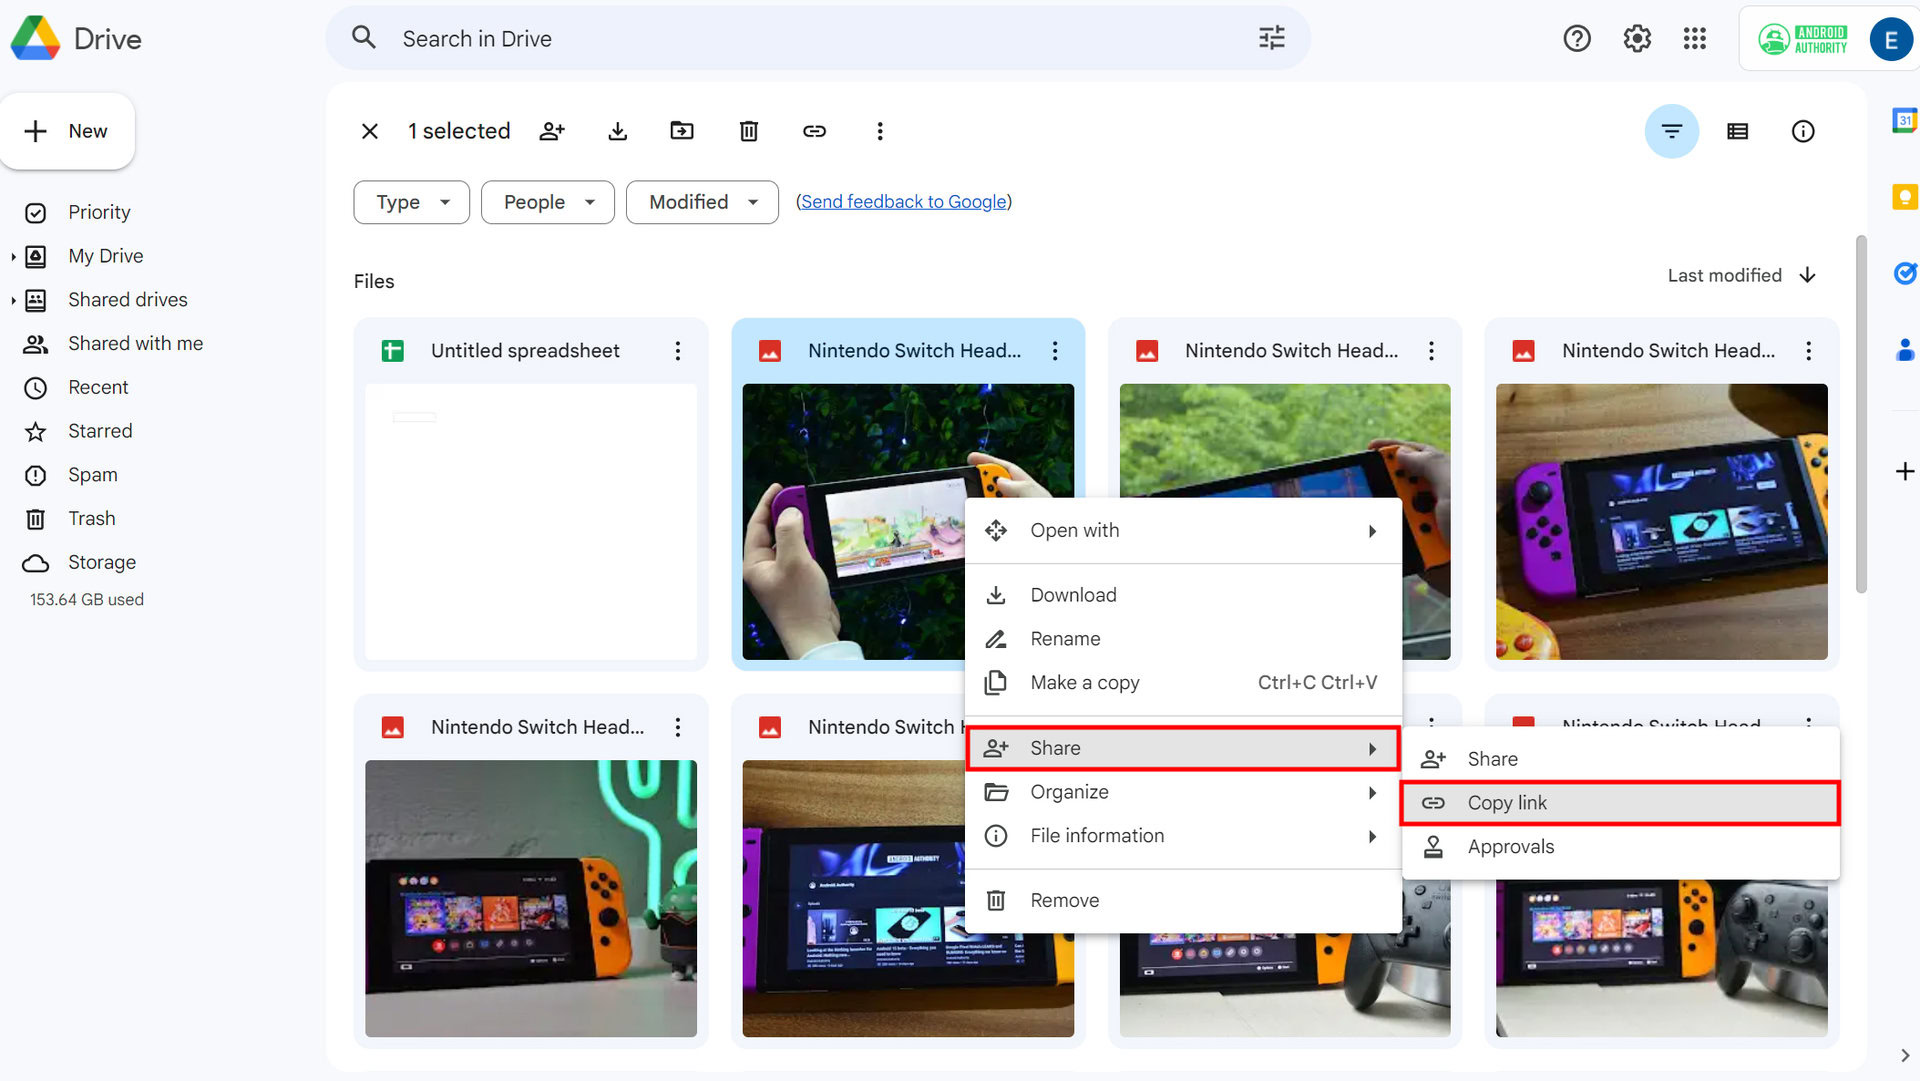Screen dimensions: 1920x1081
Task: Expand the Open with submenu
Action: [1183, 531]
